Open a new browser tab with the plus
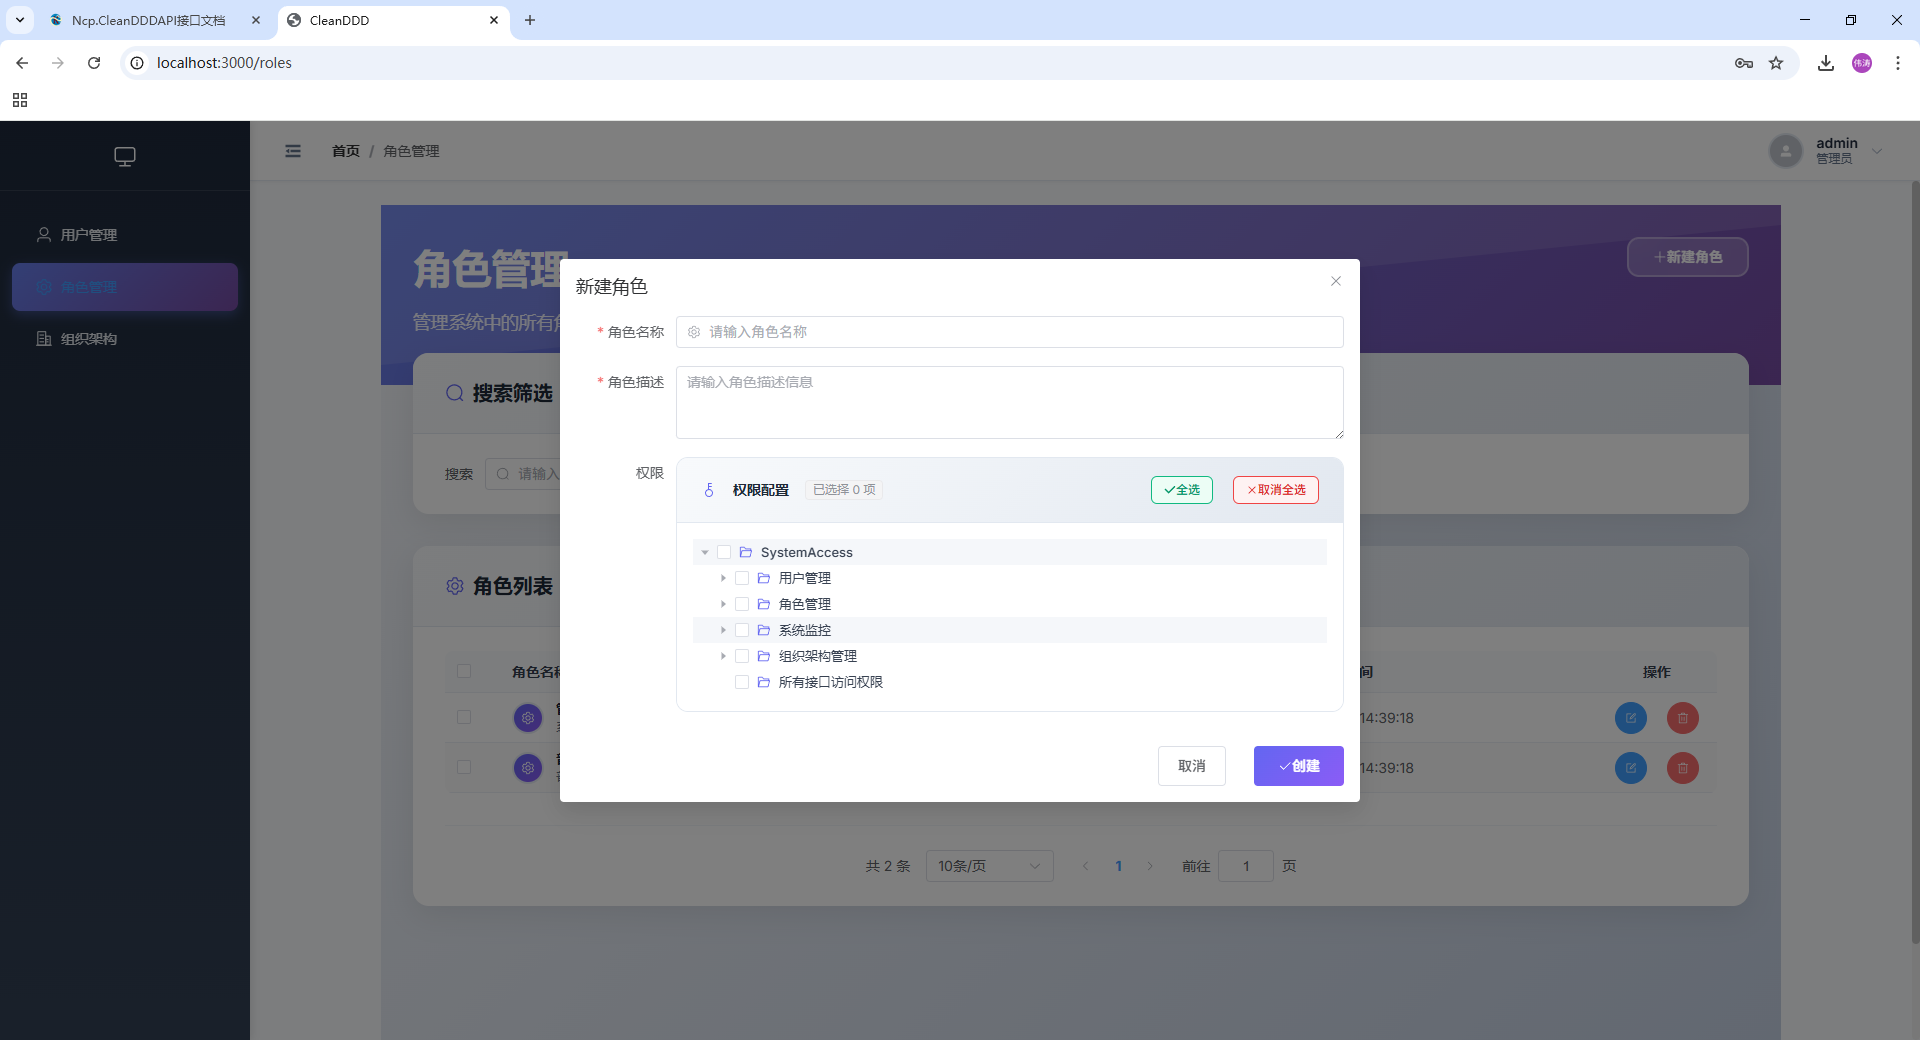The image size is (1920, 1040). pyautogui.click(x=530, y=20)
